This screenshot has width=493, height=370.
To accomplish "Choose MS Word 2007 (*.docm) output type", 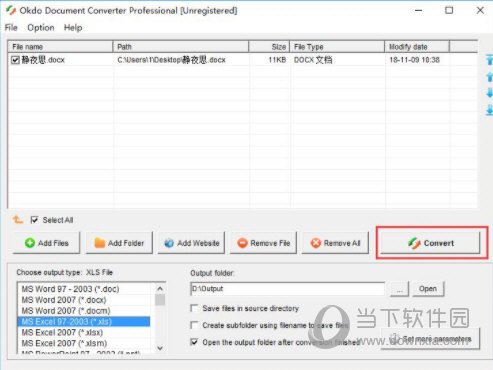I will pos(85,311).
